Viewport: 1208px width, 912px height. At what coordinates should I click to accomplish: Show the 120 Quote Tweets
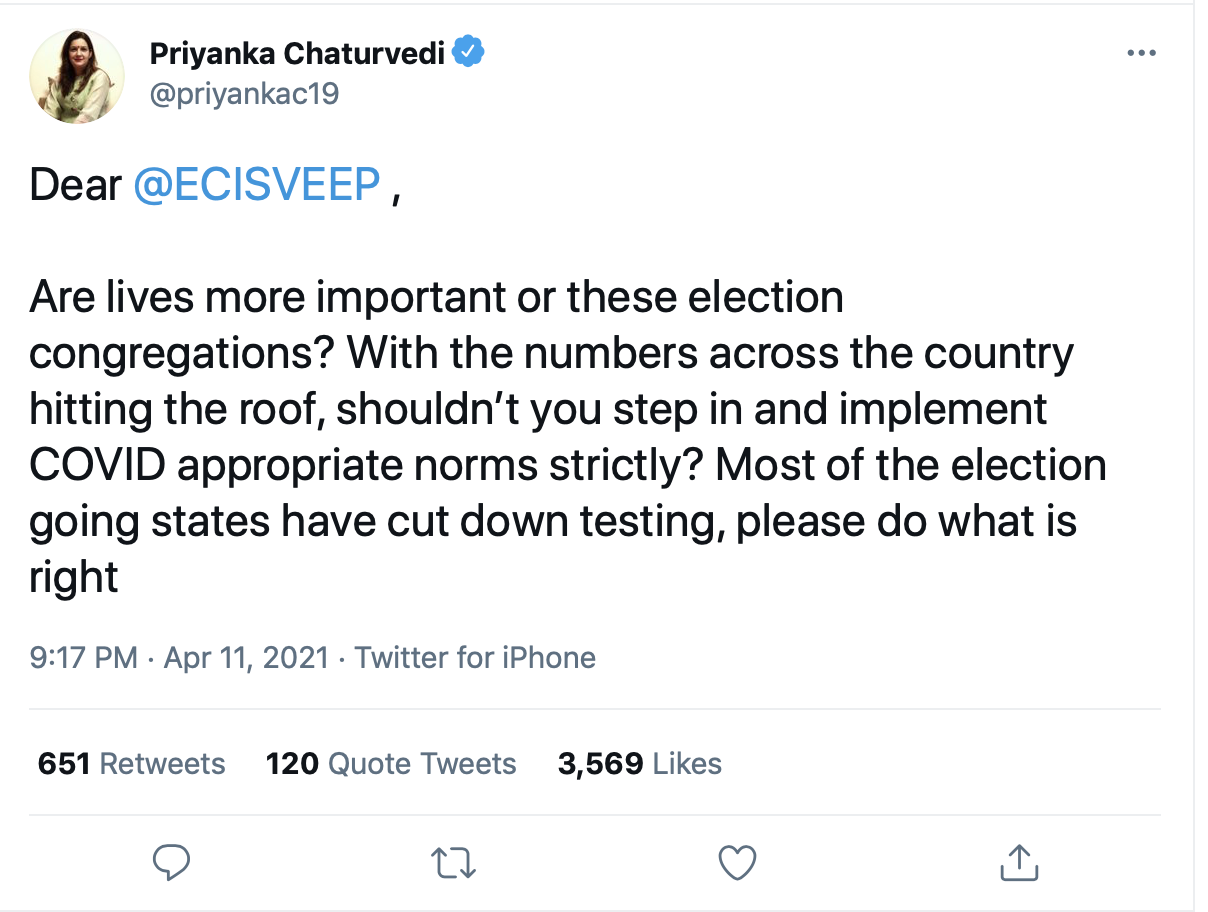coord(391,764)
